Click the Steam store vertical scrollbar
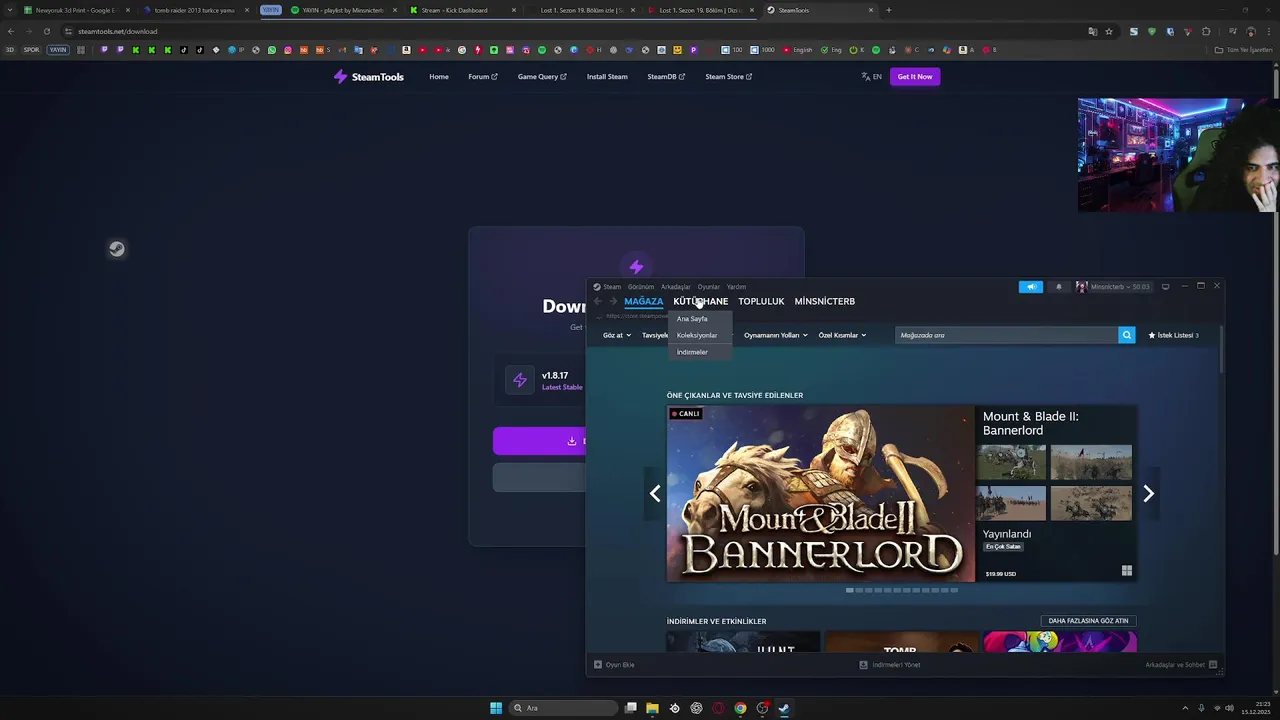Screen dimensions: 1280x720 1220,350
